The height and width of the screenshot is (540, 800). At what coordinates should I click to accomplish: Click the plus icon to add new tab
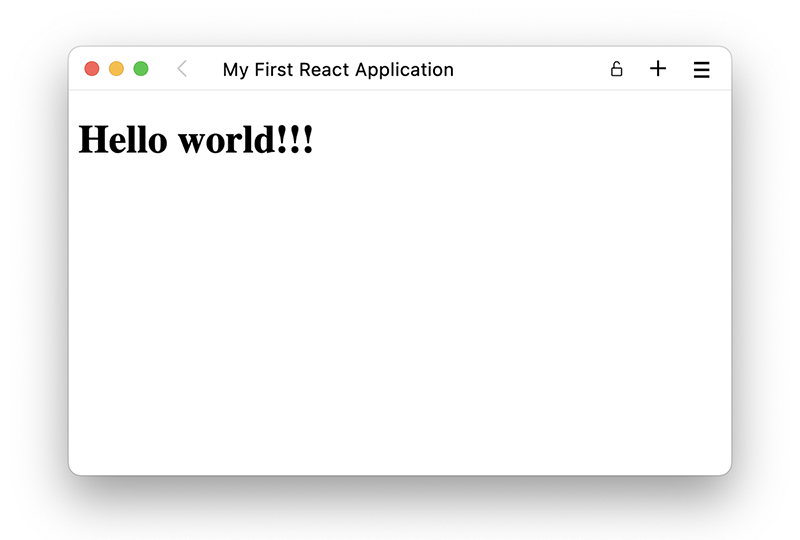657,69
